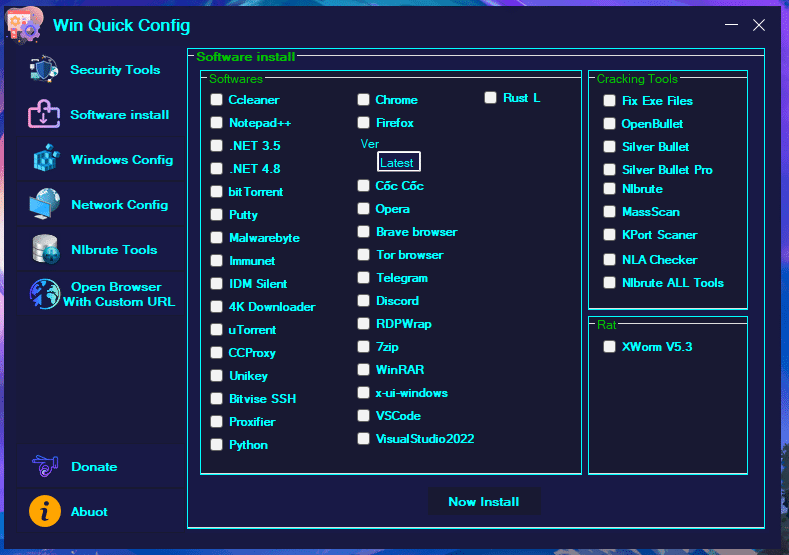Minimize the Win Quick Config window
The width and height of the screenshot is (789, 555).
[731, 25]
